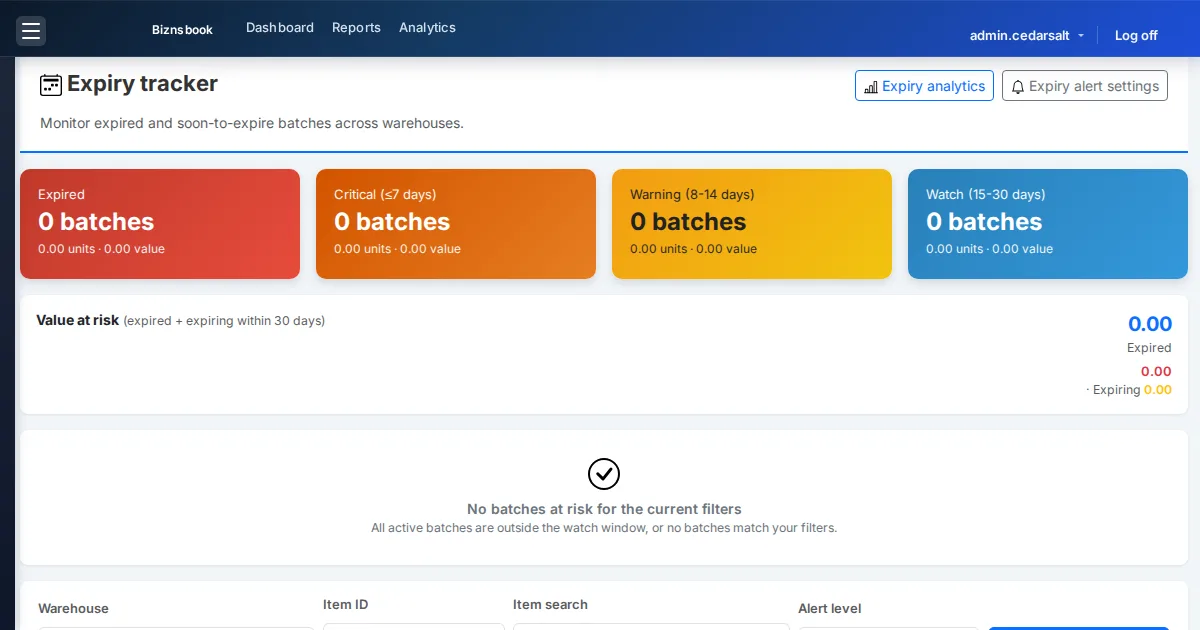This screenshot has width=1200, height=630.
Task: Click the calendar icon beside Expiry tracker
Action: coord(51,85)
